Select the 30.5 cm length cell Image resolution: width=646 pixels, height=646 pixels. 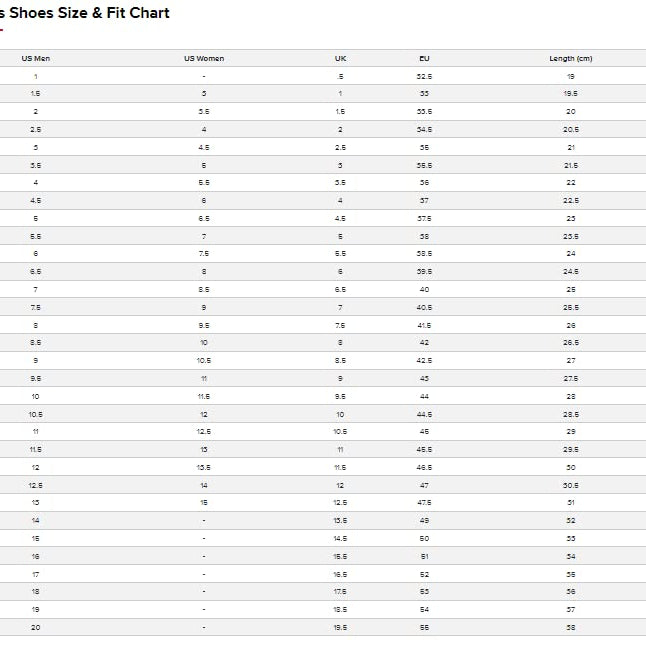[x=571, y=485]
